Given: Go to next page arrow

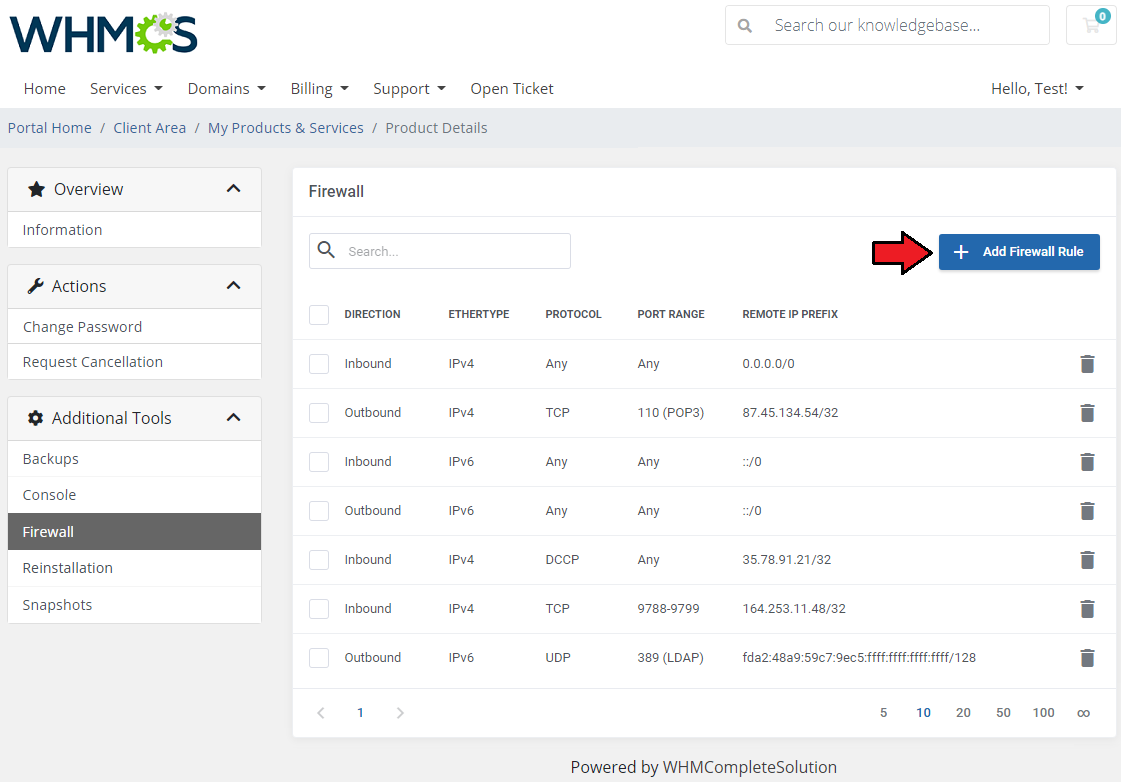Looking at the screenshot, I should (x=400, y=713).
